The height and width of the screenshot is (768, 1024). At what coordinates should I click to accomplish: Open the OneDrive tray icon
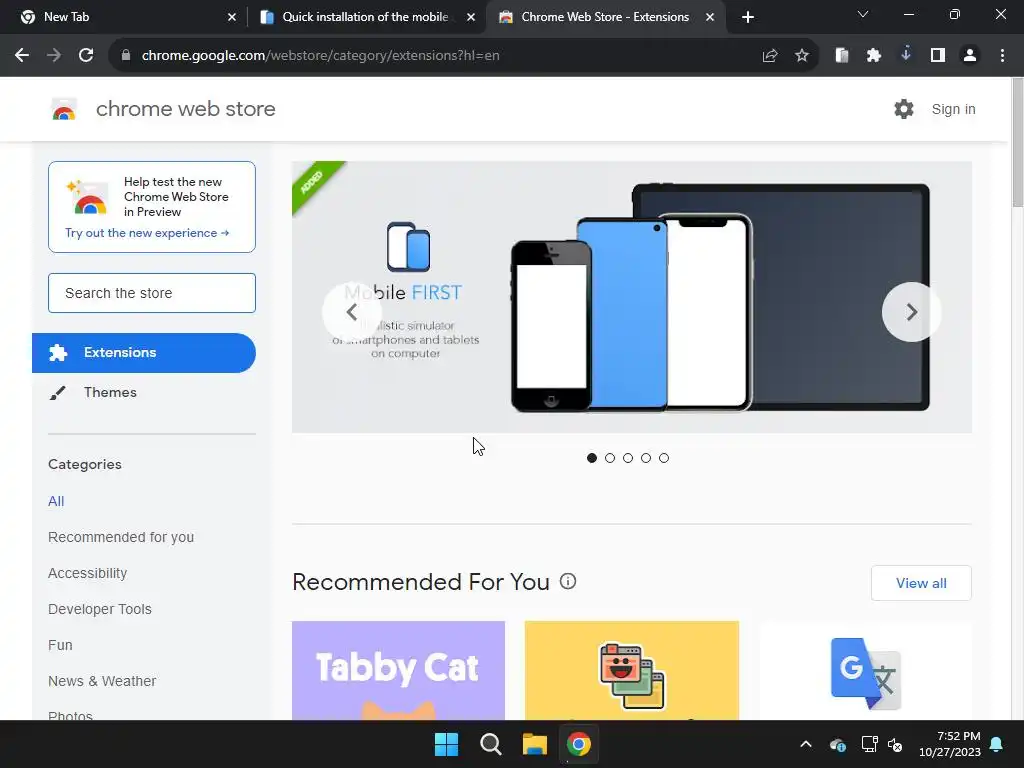[x=838, y=744]
